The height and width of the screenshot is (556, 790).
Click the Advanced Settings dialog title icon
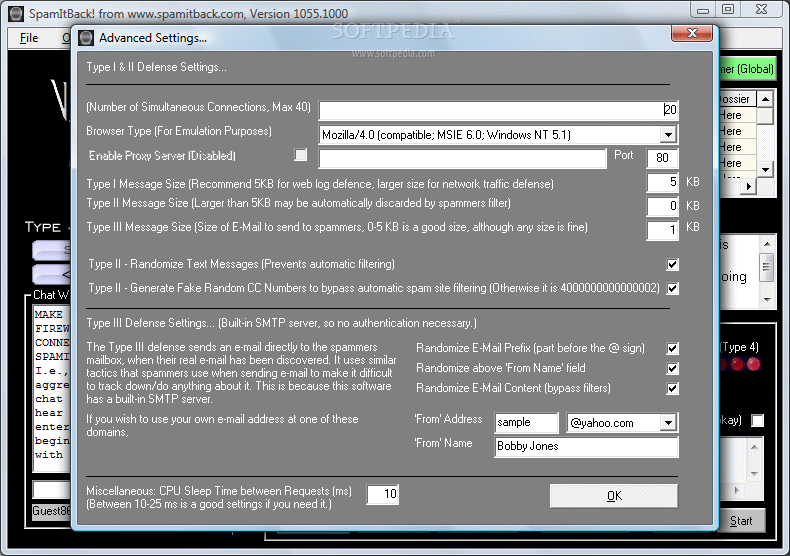[x=86, y=38]
